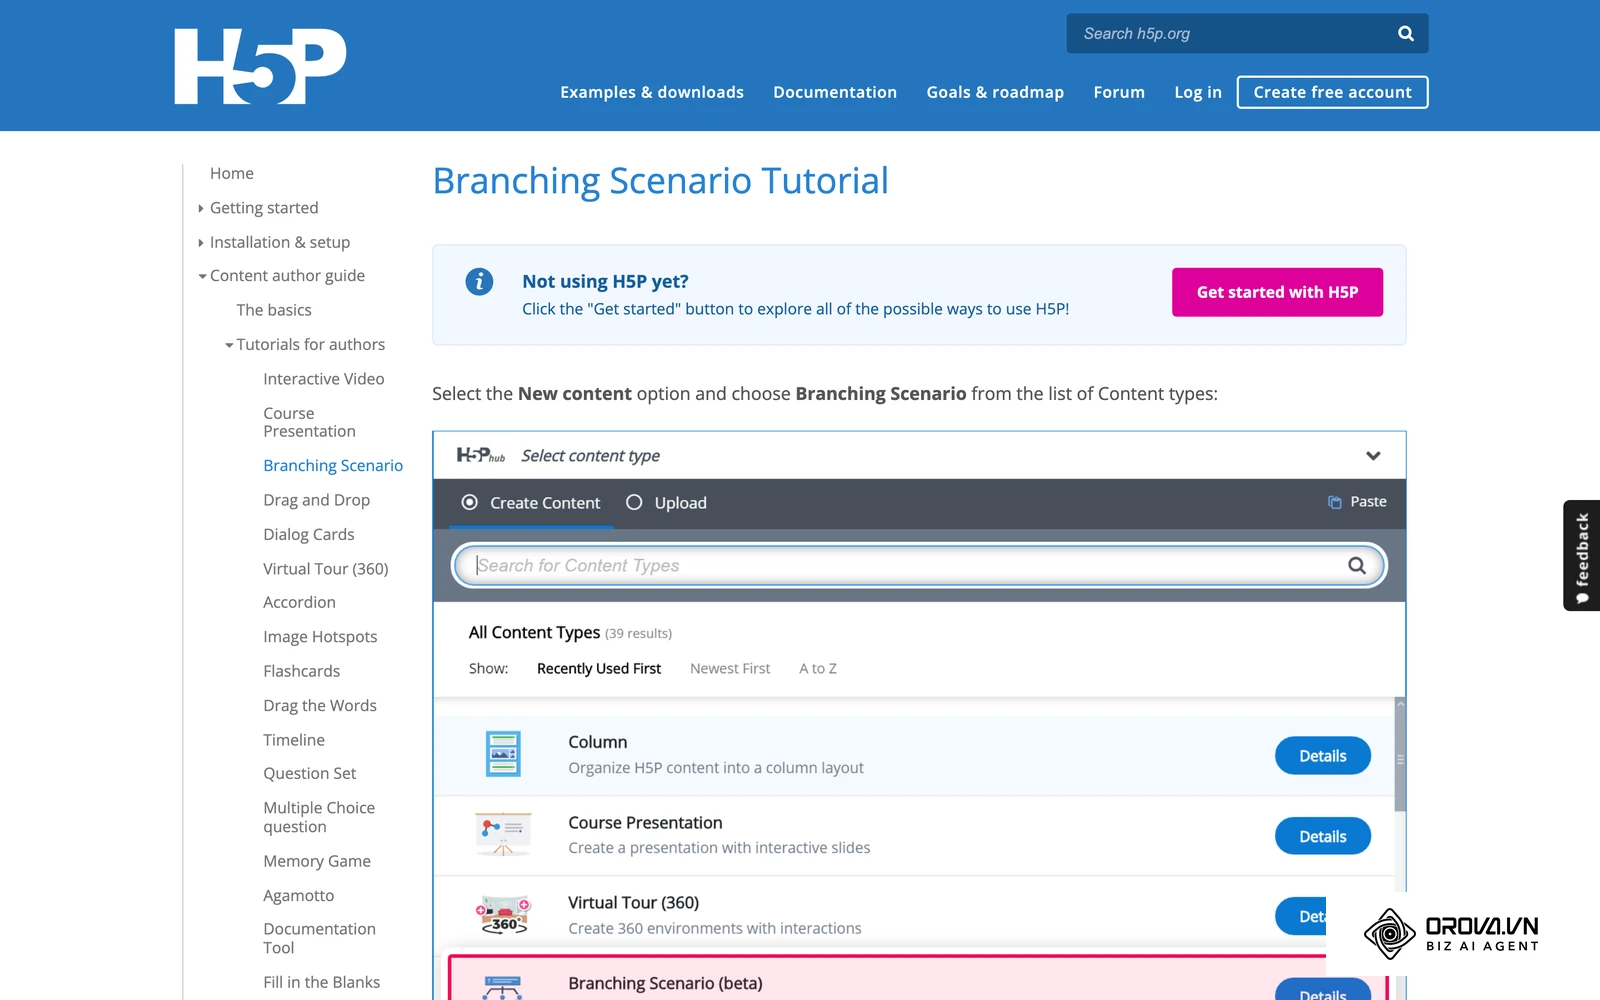Open Interactive Video tutorial link
Image resolution: width=1600 pixels, height=1000 pixels.
pyautogui.click(x=323, y=379)
